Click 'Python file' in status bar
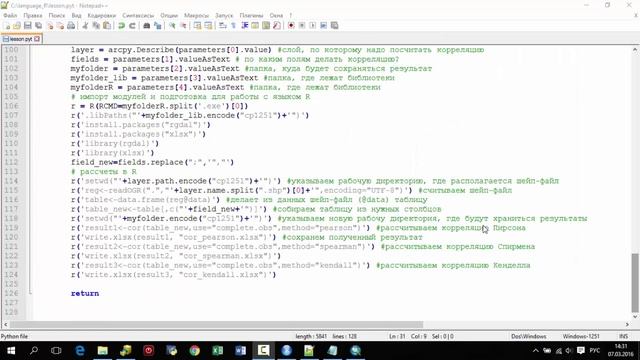The height and width of the screenshot is (360, 640). click(x=14, y=336)
